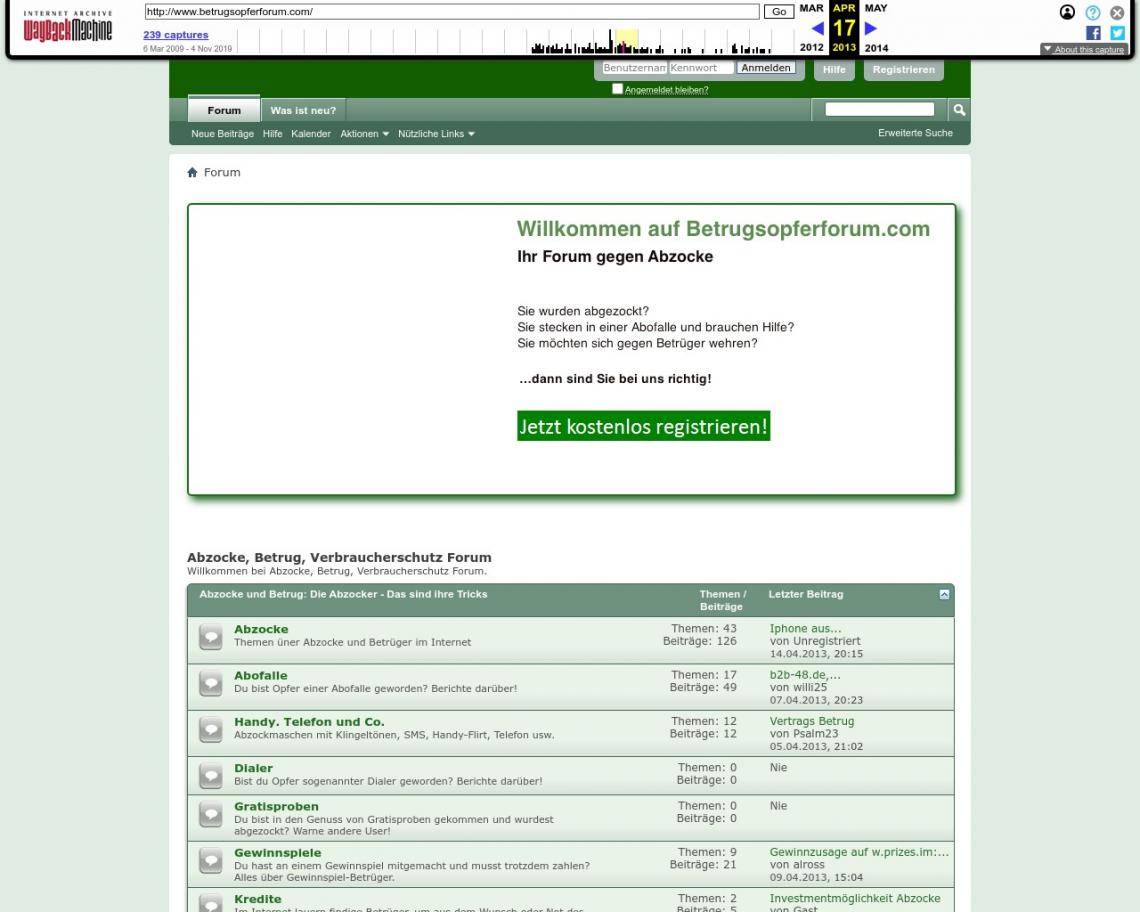This screenshot has height=912, width=1140.
Task: Click the Willkommen auf Betrugsopferforum.com heading
Action: (723, 229)
